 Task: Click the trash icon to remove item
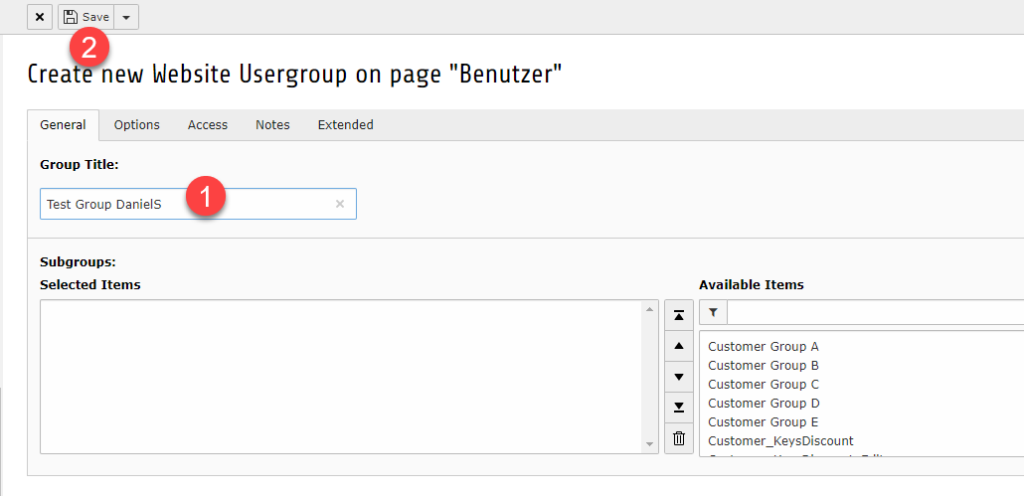click(x=679, y=438)
